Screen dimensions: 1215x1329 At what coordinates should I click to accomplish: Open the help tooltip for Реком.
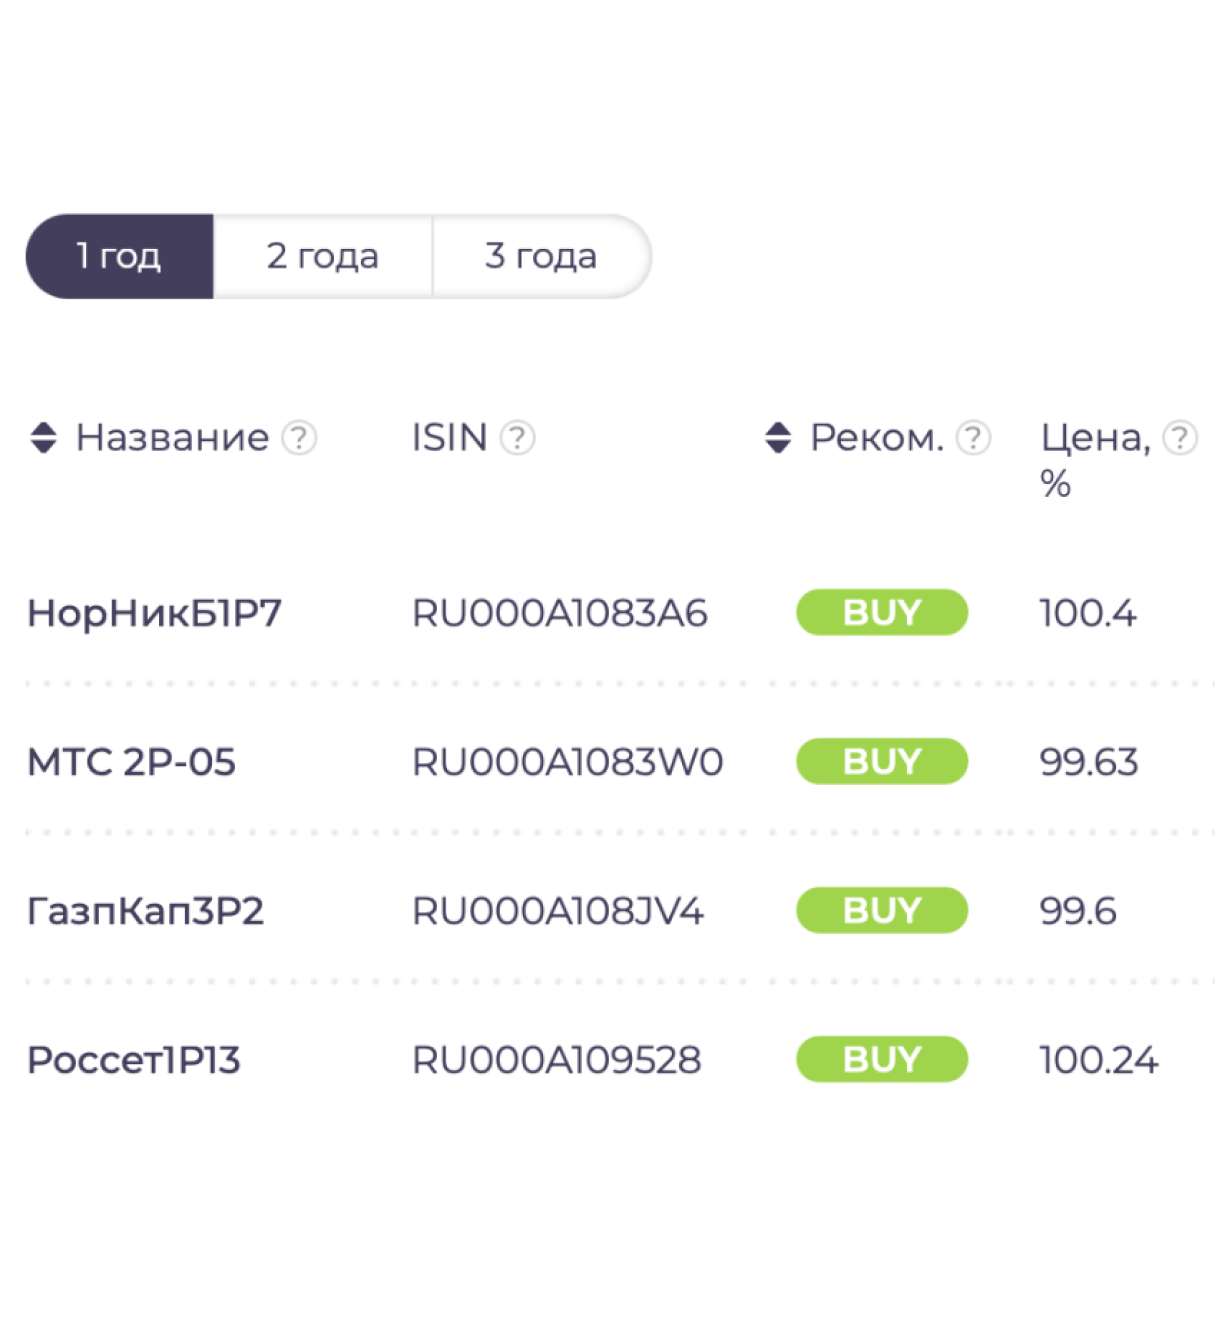point(973,438)
